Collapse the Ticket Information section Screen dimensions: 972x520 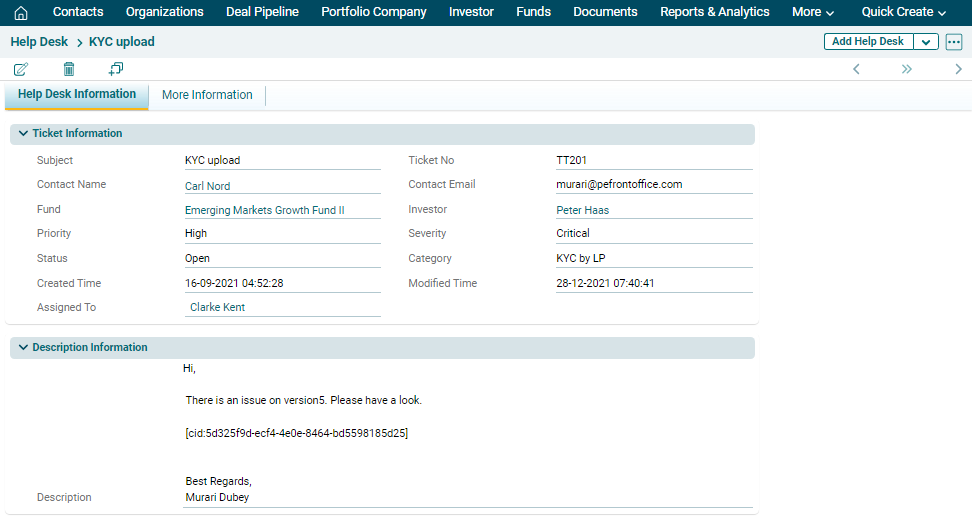23,133
